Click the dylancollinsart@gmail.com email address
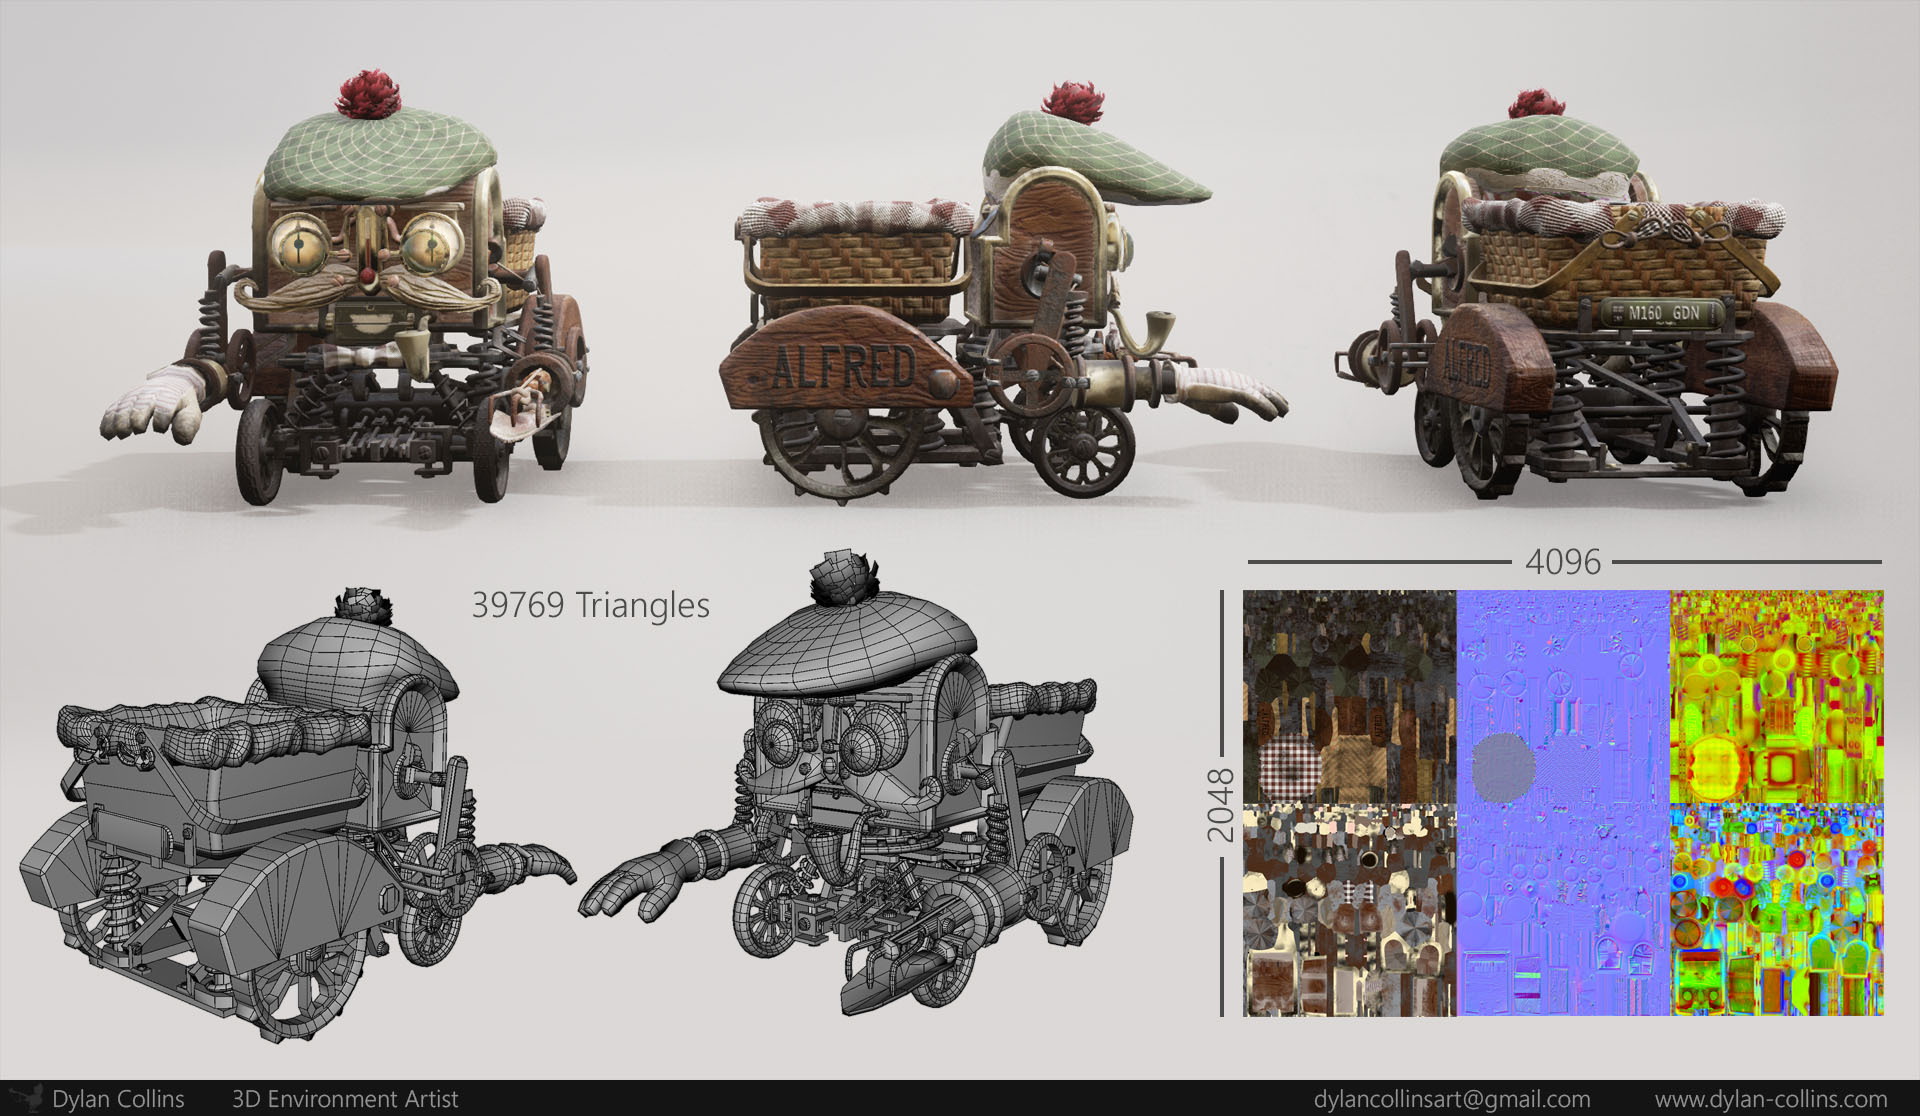Viewport: 1920px width, 1116px height. (x=1452, y=1099)
